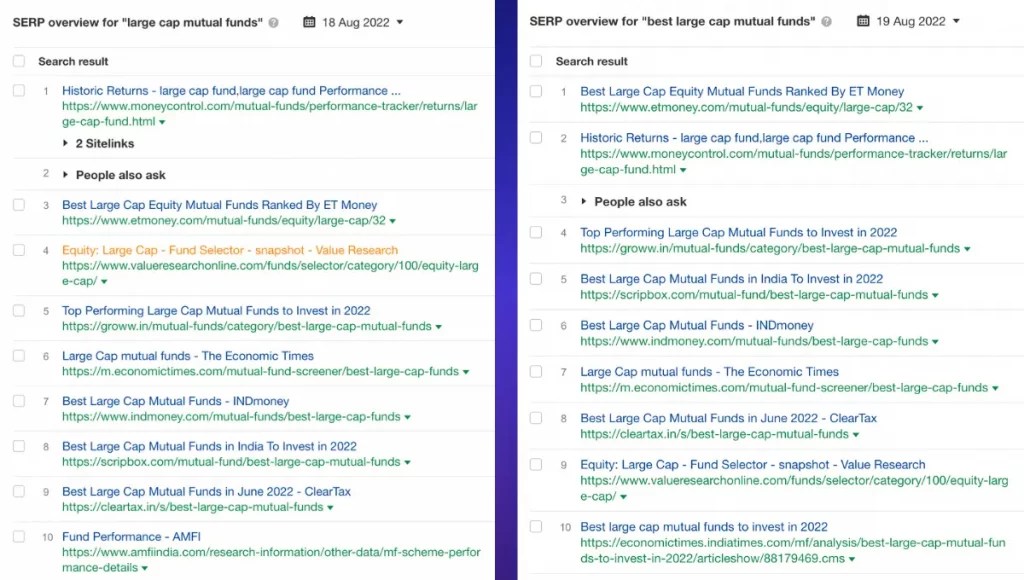This screenshot has height=580, width=1024.
Task: Open URL dropdown for right moneycontrol result
Action: click(x=683, y=170)
